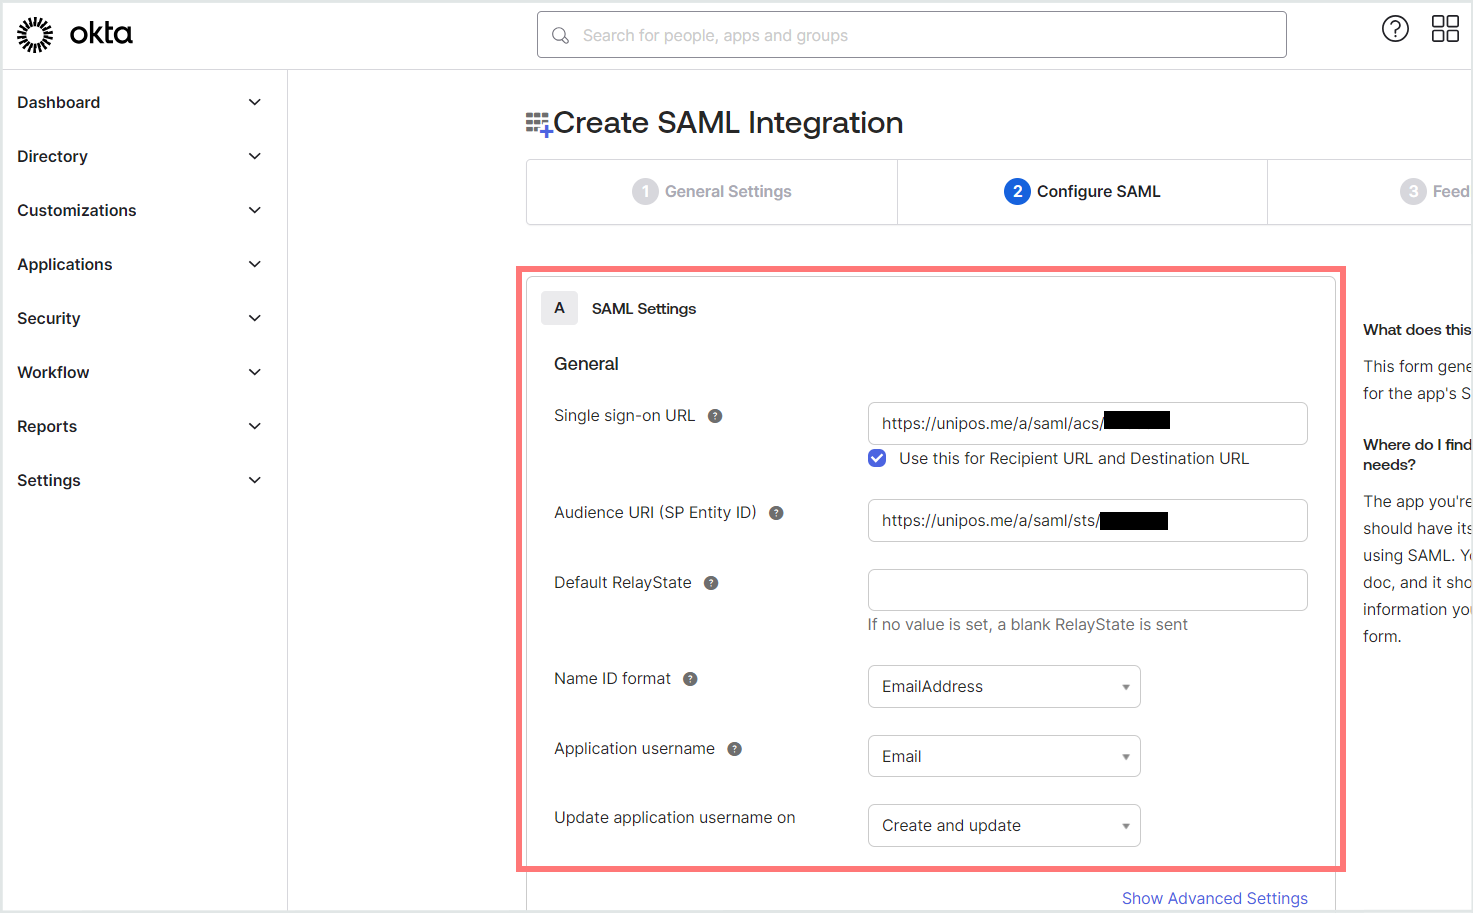
Task: Click the search magnifier icon
Action: coord(561,36)
